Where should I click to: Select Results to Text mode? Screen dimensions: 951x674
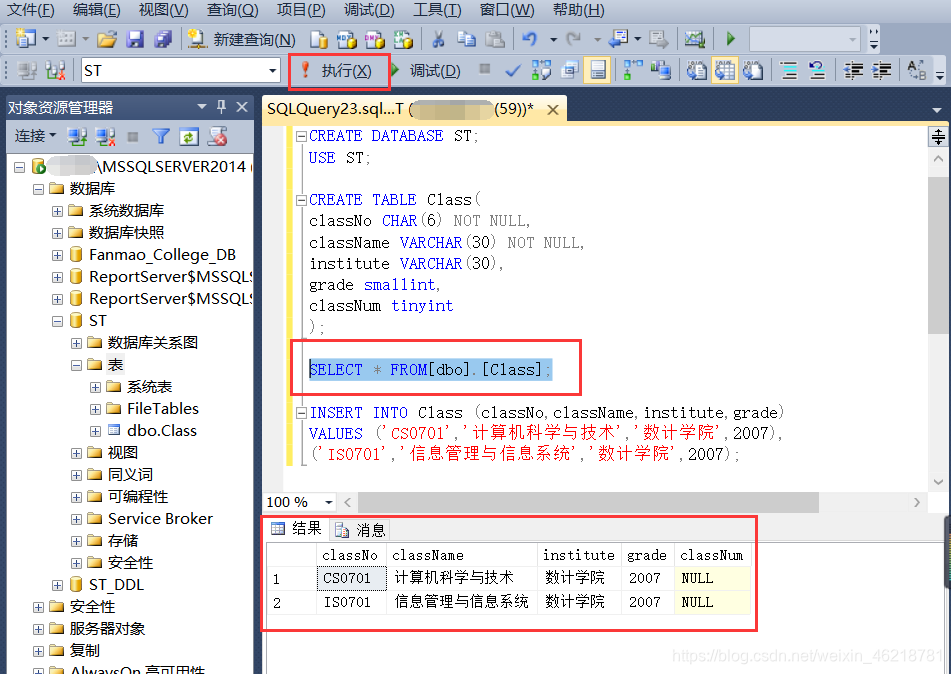[696, 71]
